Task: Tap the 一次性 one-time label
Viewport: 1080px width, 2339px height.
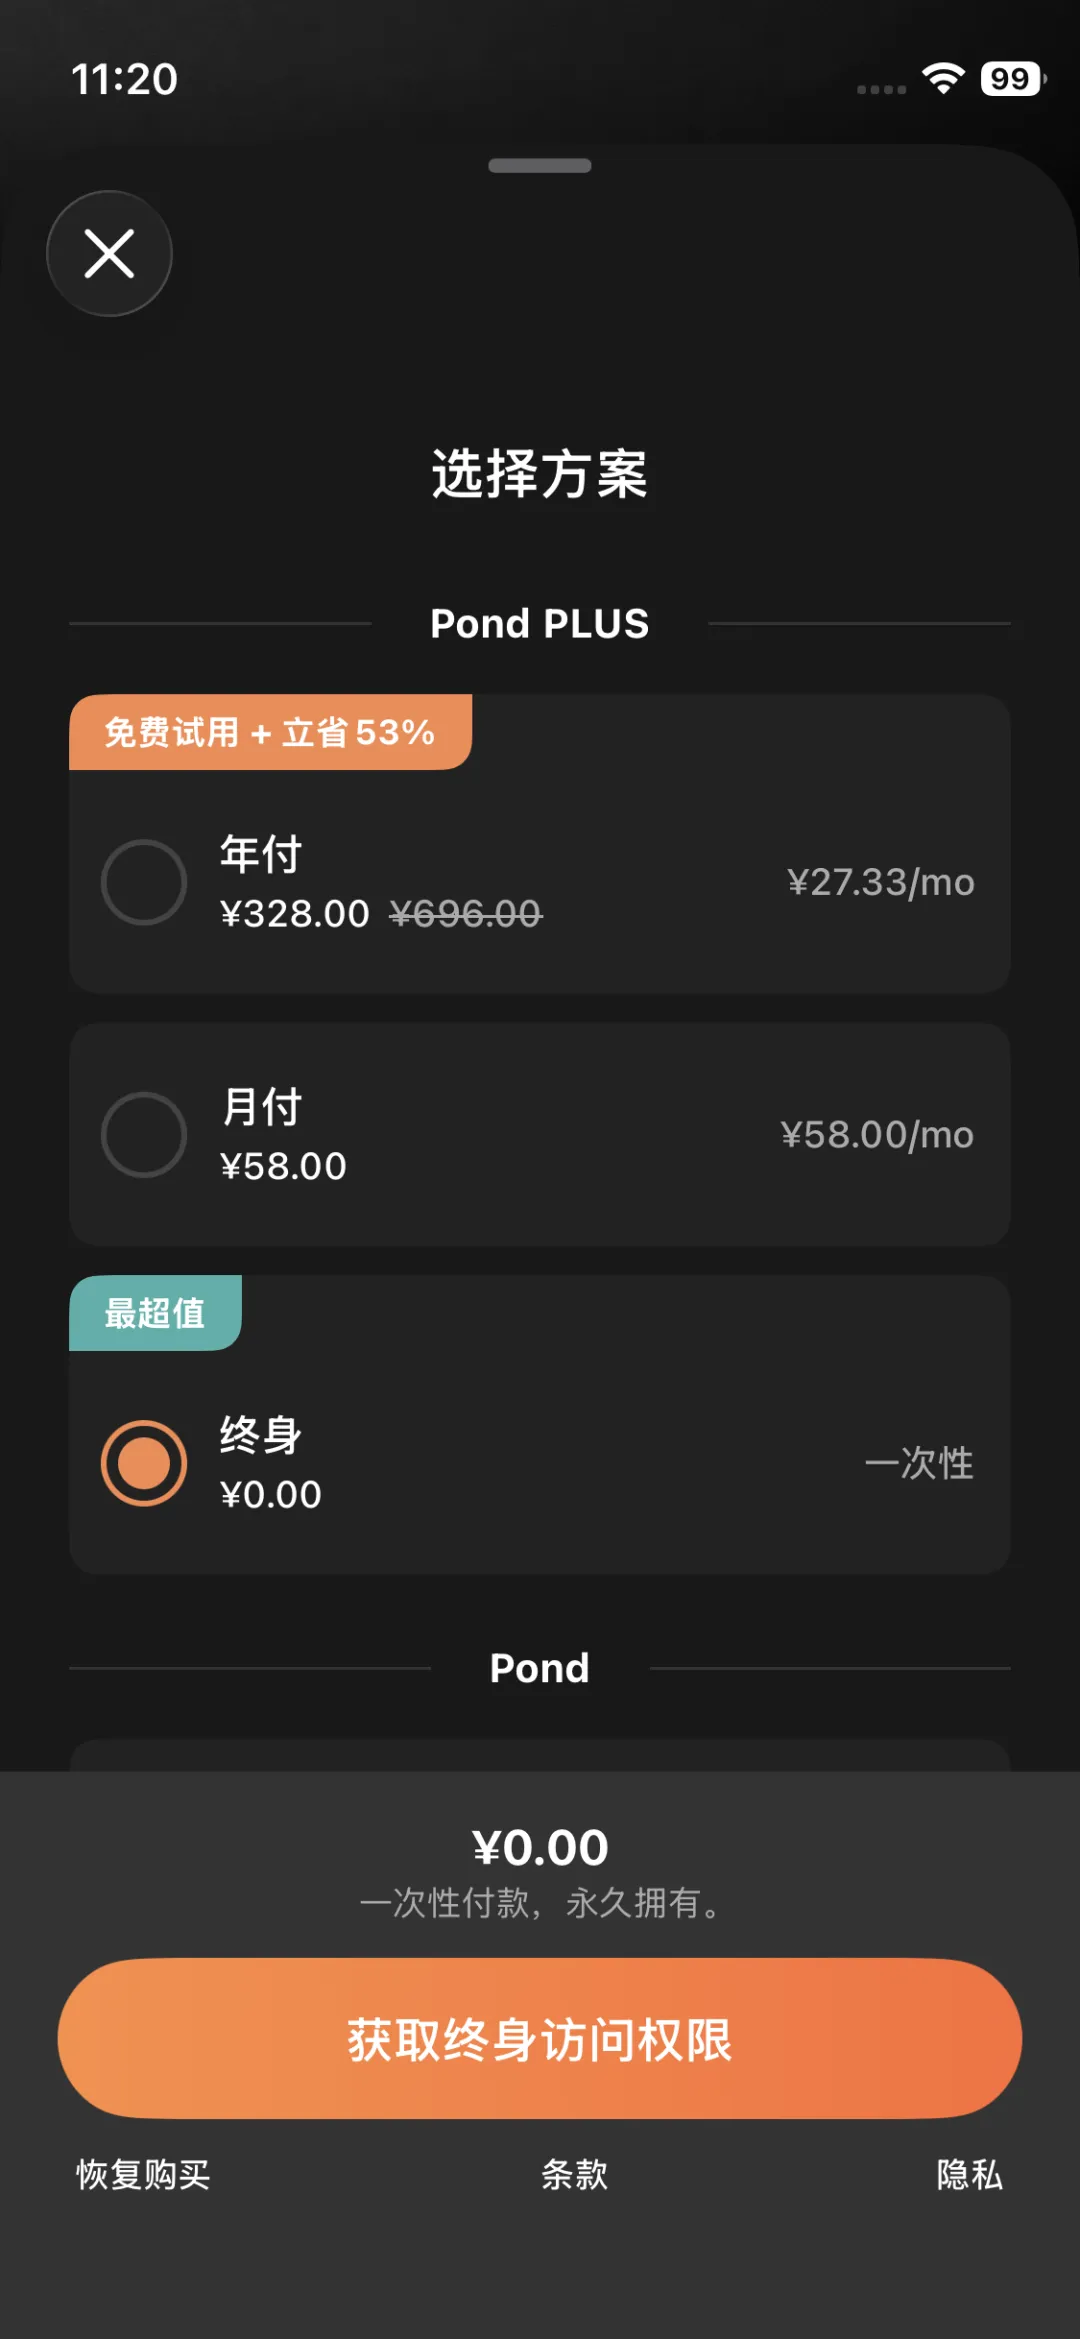Action: point(919,1463)
